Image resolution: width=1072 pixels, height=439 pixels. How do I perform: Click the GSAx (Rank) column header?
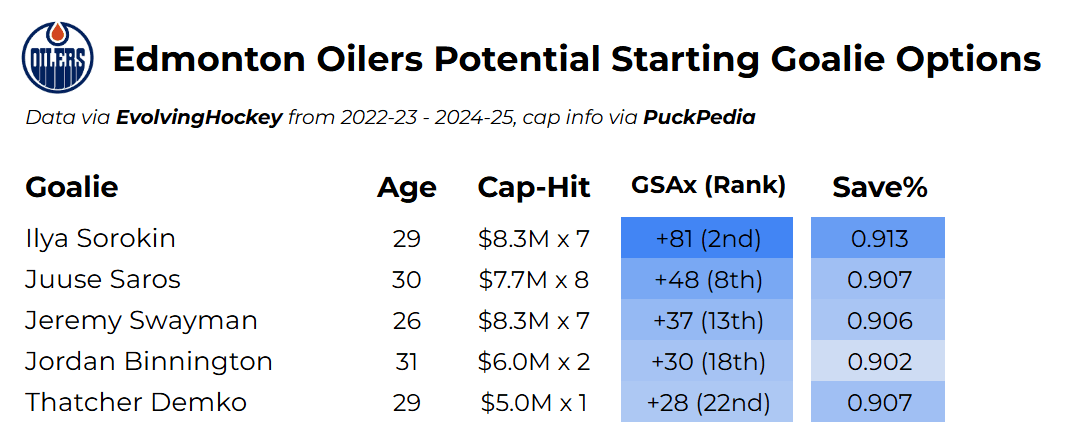(708, 186)
